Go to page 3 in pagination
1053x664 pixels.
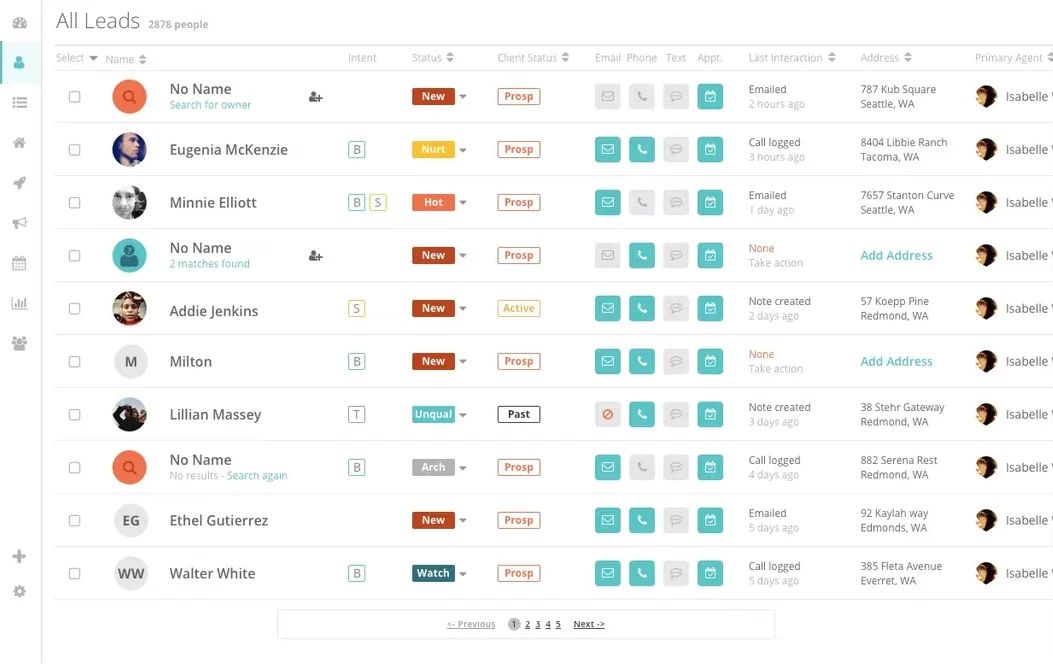click(x=537, y=624)
